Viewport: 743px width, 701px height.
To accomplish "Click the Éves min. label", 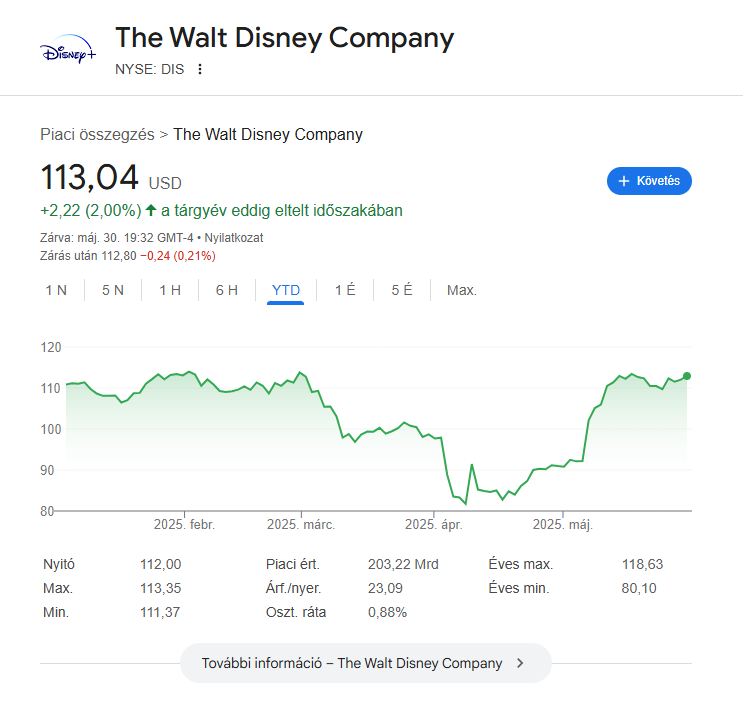I will (519, 588).
